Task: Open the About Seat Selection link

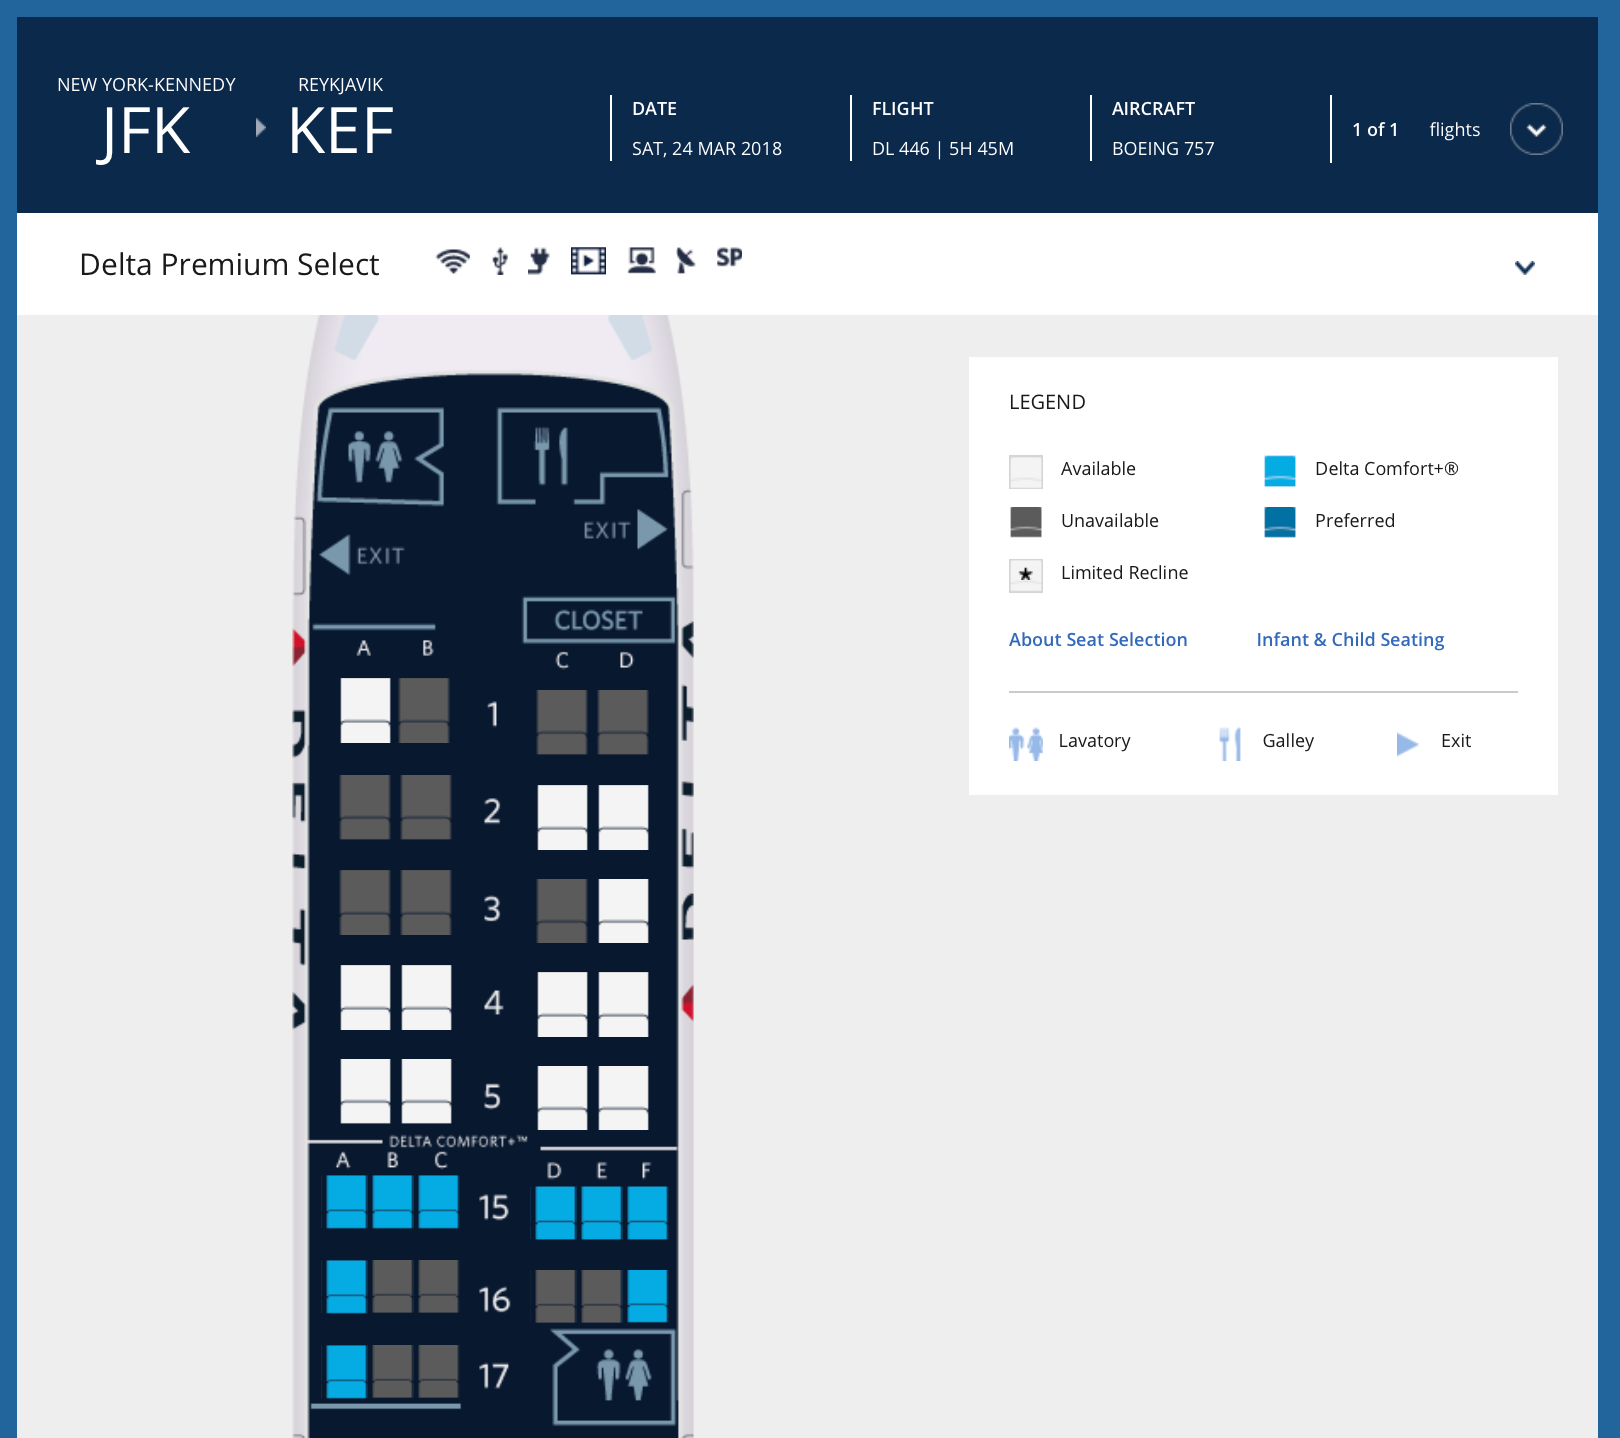Action: click(1097, 640)
